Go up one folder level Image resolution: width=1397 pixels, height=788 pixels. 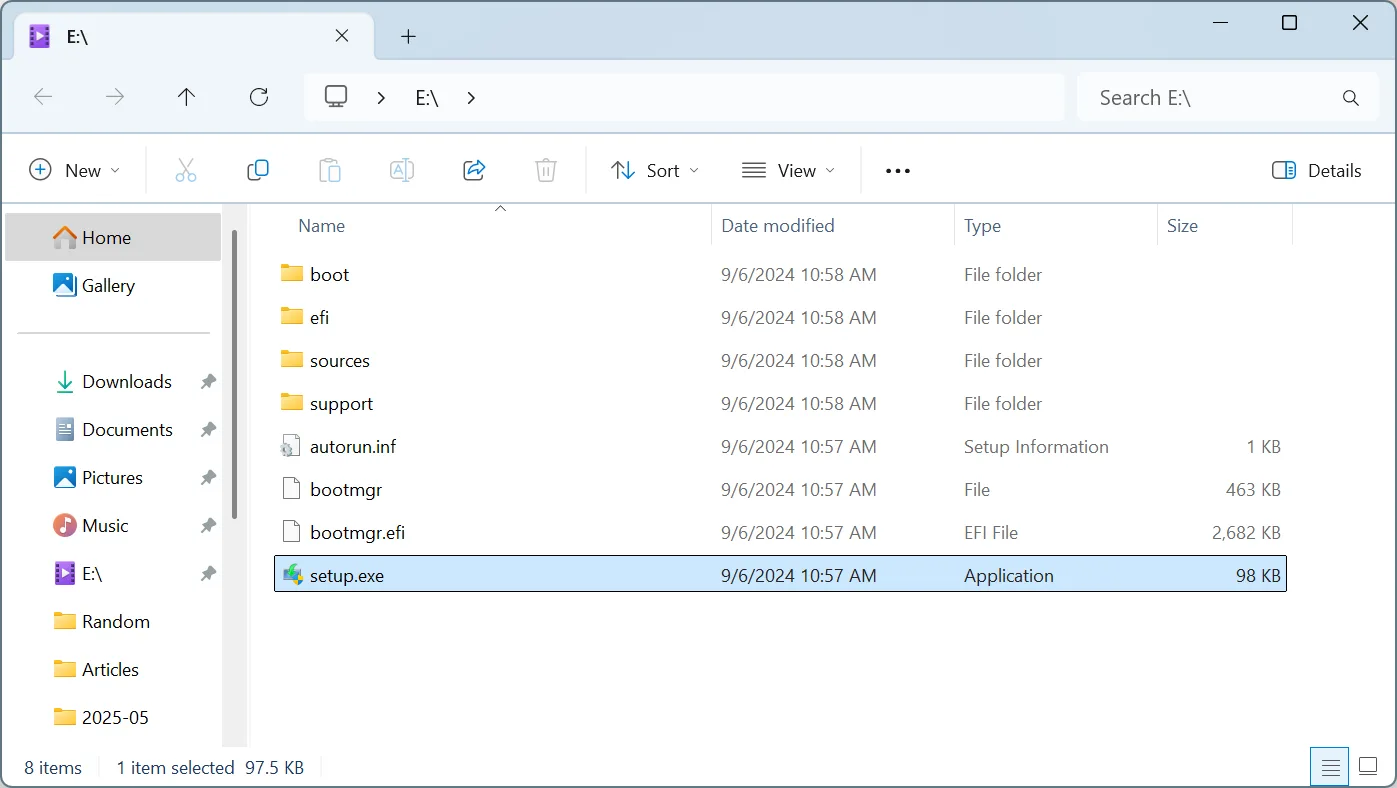tap(187, 97)
